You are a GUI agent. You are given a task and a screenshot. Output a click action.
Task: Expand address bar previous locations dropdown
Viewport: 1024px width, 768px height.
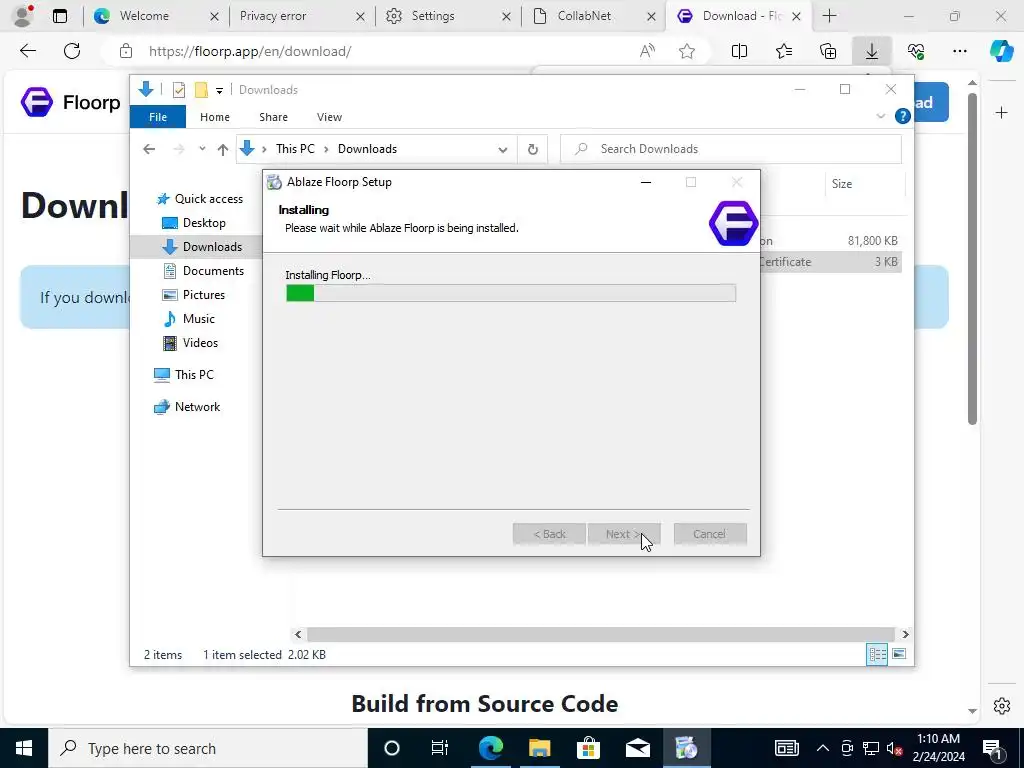click(503, 150)
